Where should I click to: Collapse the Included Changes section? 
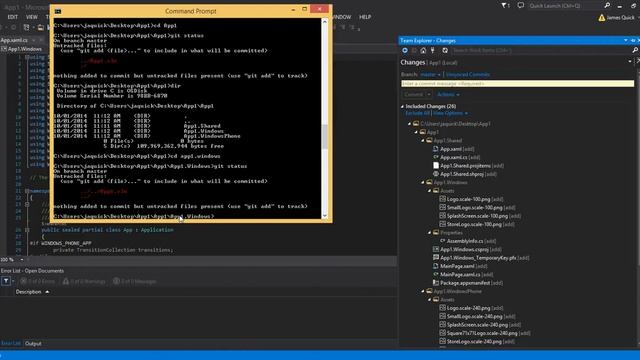(402, 107)
